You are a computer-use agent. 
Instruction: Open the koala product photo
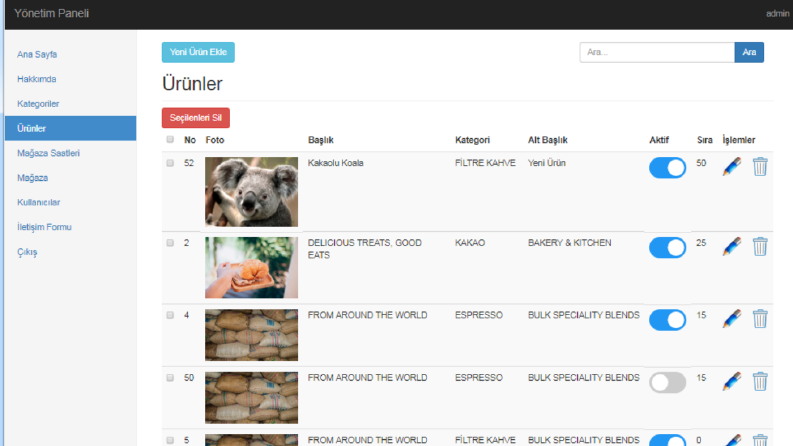pyautogui.click(x=251, y=192)
